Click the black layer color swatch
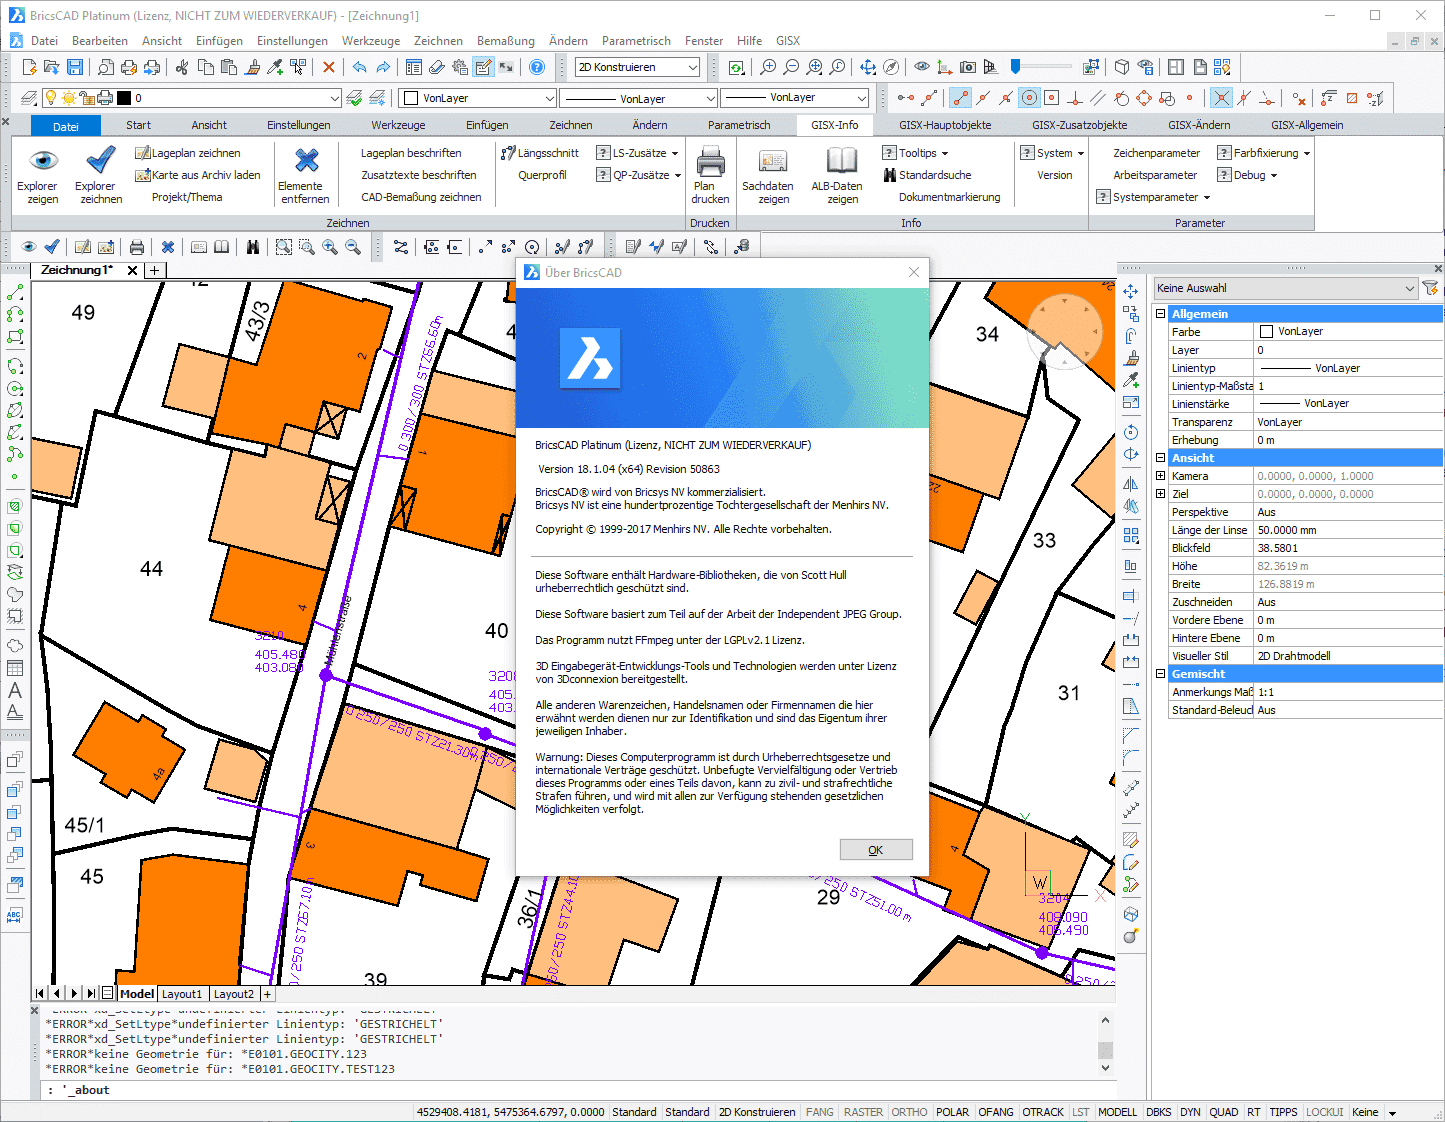The image size is (1445, 1122). click(x=124, y=98)
